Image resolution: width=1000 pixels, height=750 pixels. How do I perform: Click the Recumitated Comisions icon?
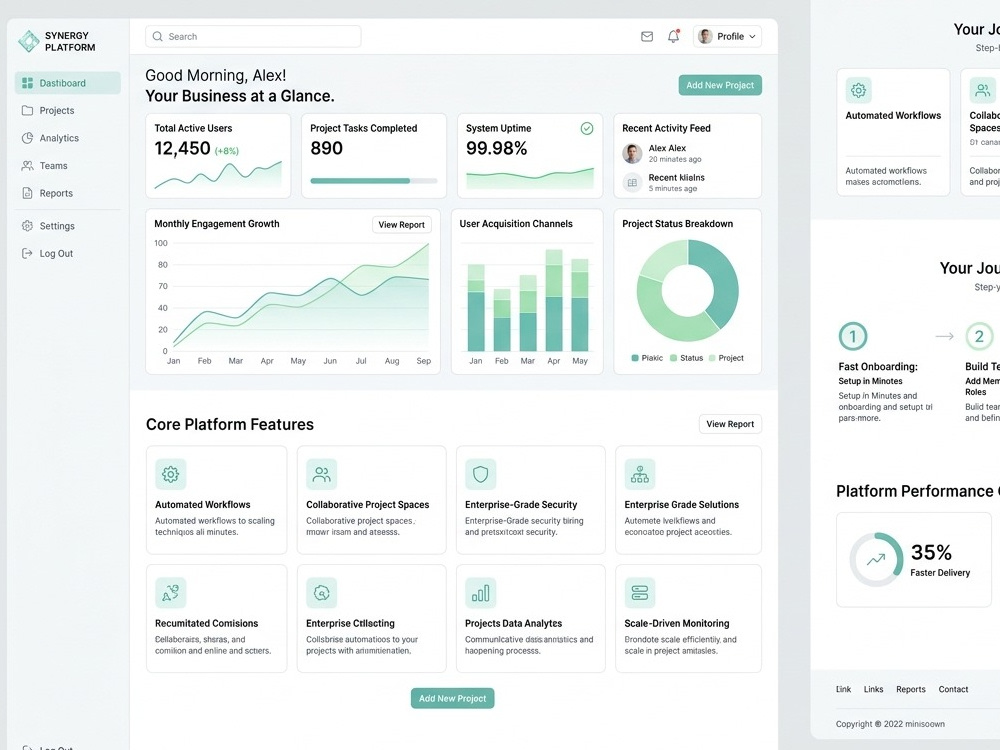tap(170, 593)
